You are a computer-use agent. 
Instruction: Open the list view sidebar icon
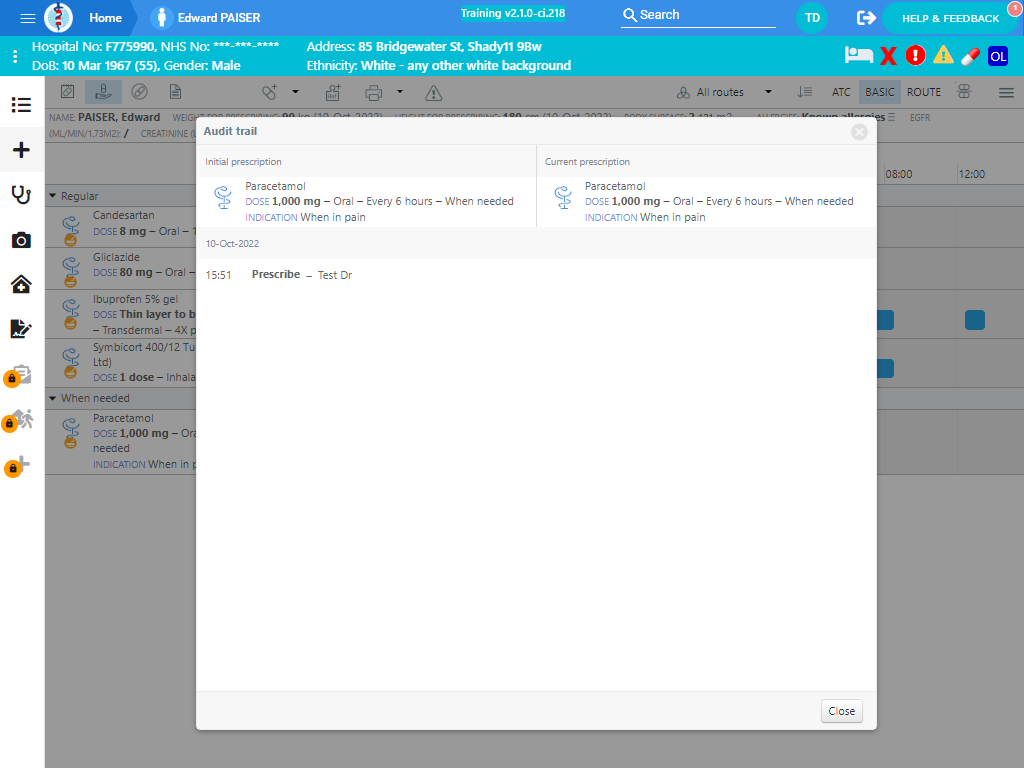click(x=22, y=104)
